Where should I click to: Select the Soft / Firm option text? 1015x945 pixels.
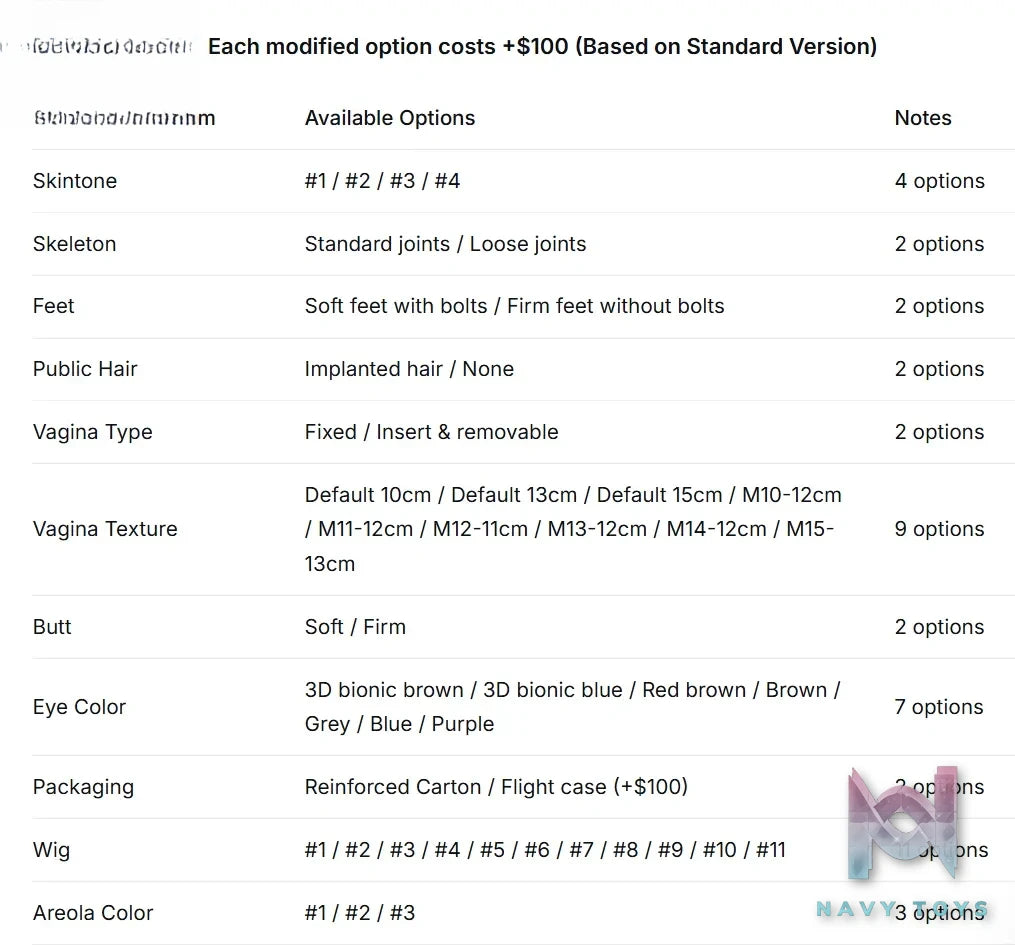355,627
